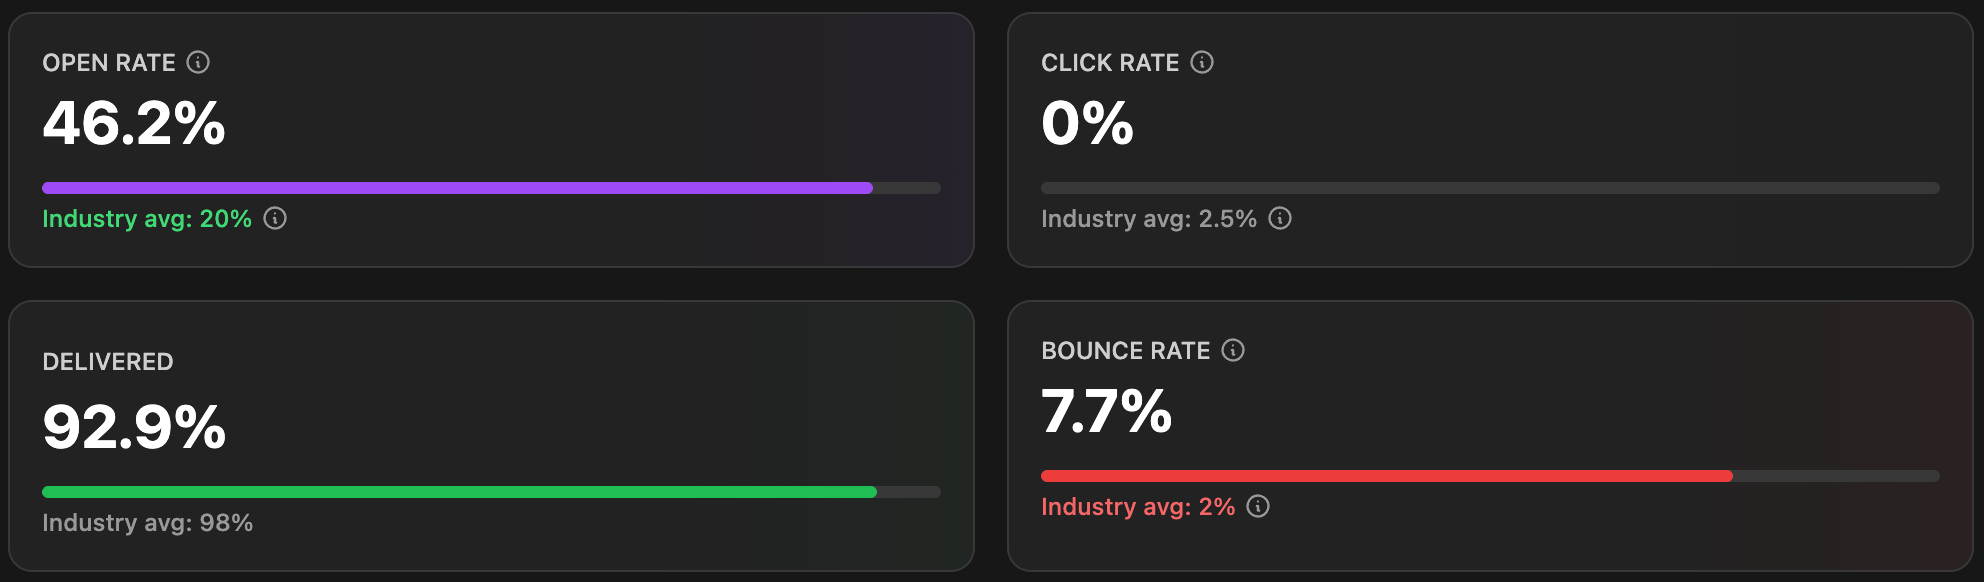
Task: Click the DELIVERED card heading
Action: [x=108, y=362]
